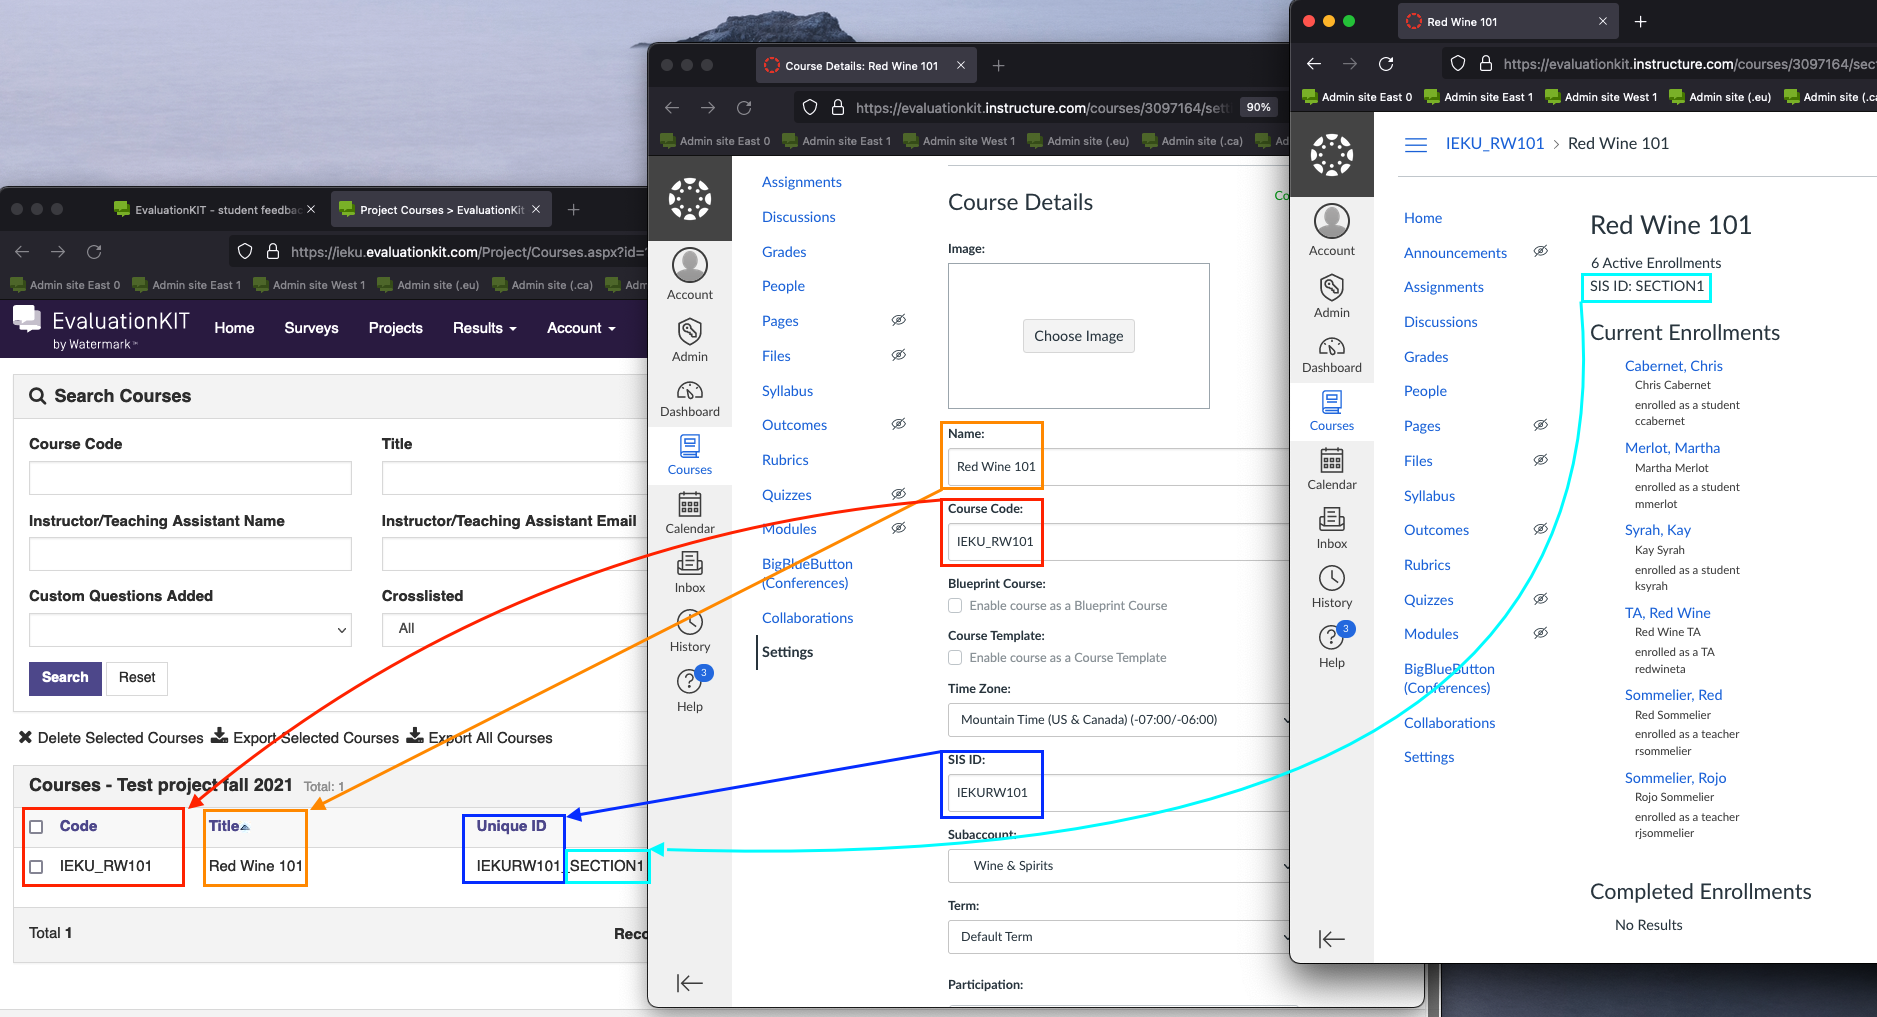Open Custom Questions Added dropdown
Image resolution: width=1877 pixels, height=1017 pixels.
(x=190, y=630)
